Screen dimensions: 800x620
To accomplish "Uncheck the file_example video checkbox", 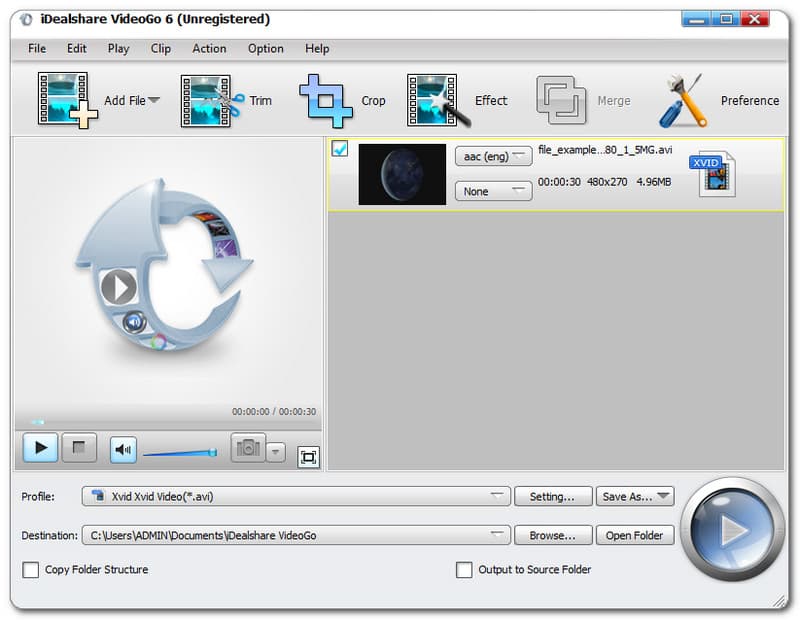I will [340, 149].
